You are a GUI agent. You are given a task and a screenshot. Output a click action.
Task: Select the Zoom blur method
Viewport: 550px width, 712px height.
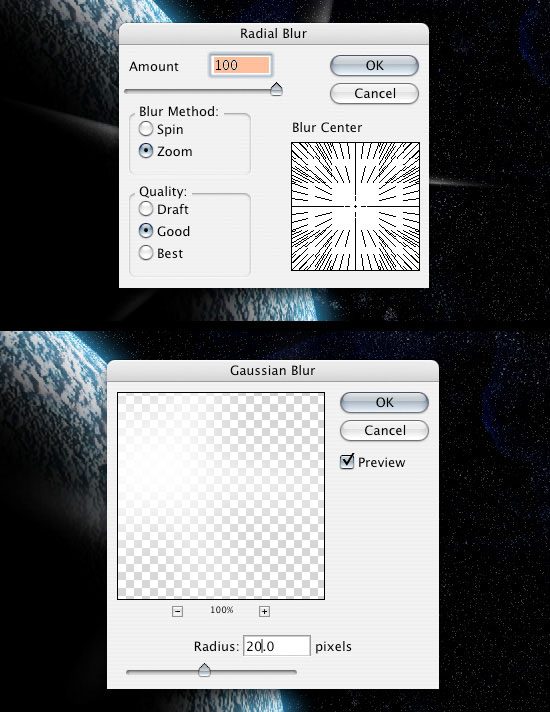click(146, 151)
